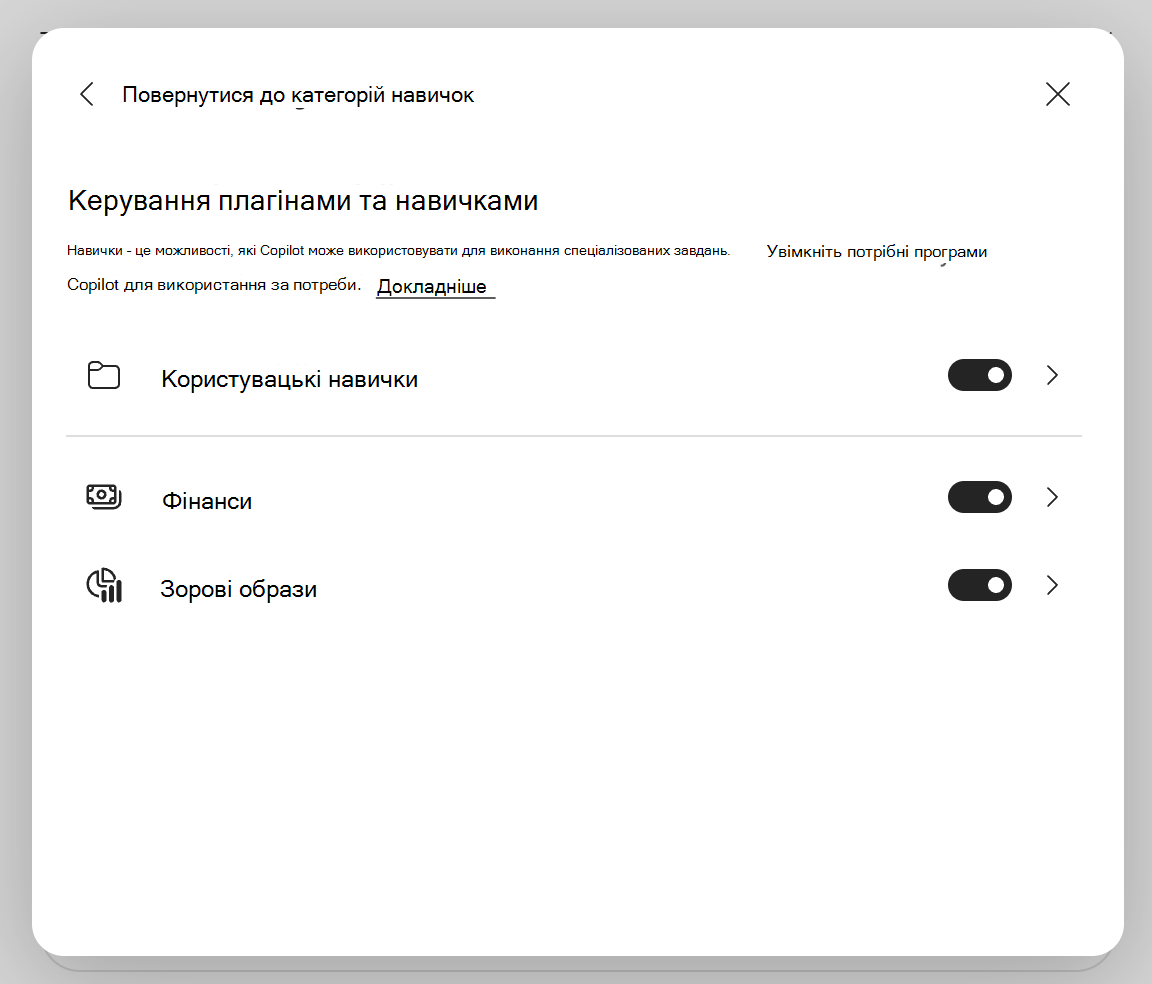Disable the Фінанси skills toggle
Screen dimensions: 1152x984
click(979, 498)
